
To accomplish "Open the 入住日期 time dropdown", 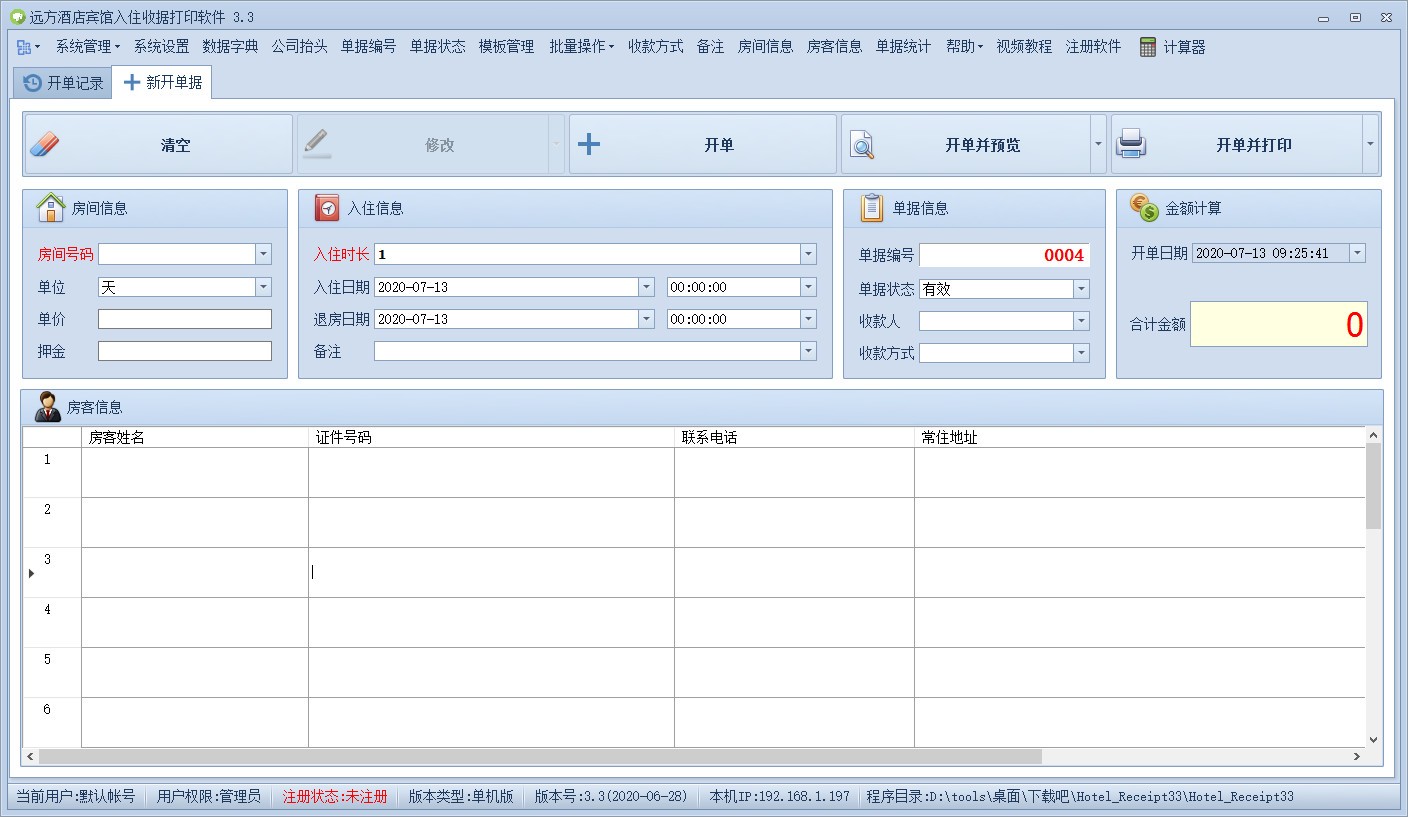I will [x=808, y=287].
